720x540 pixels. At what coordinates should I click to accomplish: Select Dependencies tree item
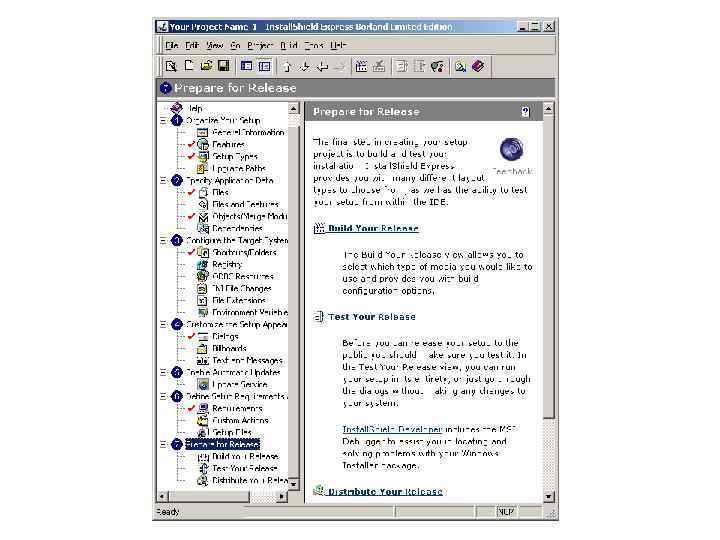click(x=237, y=228)
